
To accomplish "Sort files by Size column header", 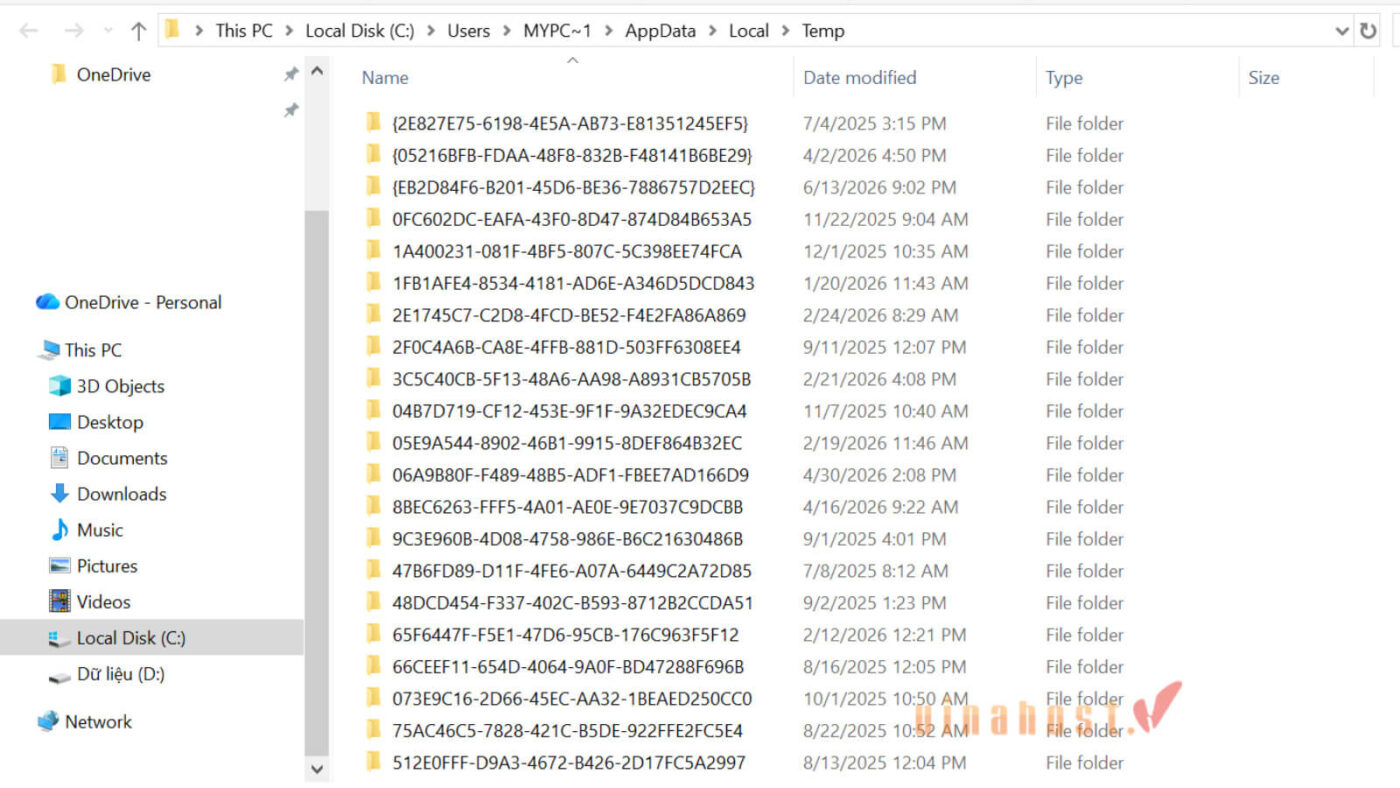I will [1263, 77].
